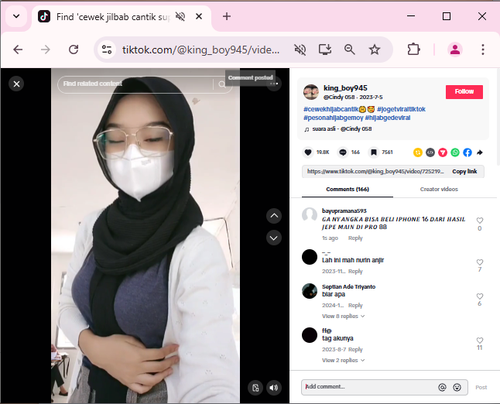View site information icon

(107, 50)
